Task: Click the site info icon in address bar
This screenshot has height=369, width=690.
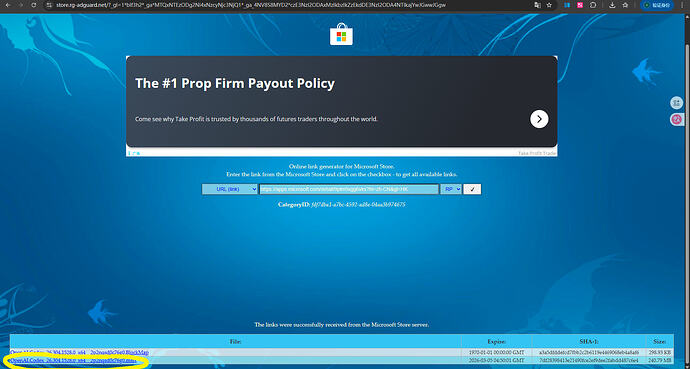Action: coord(49,5)
